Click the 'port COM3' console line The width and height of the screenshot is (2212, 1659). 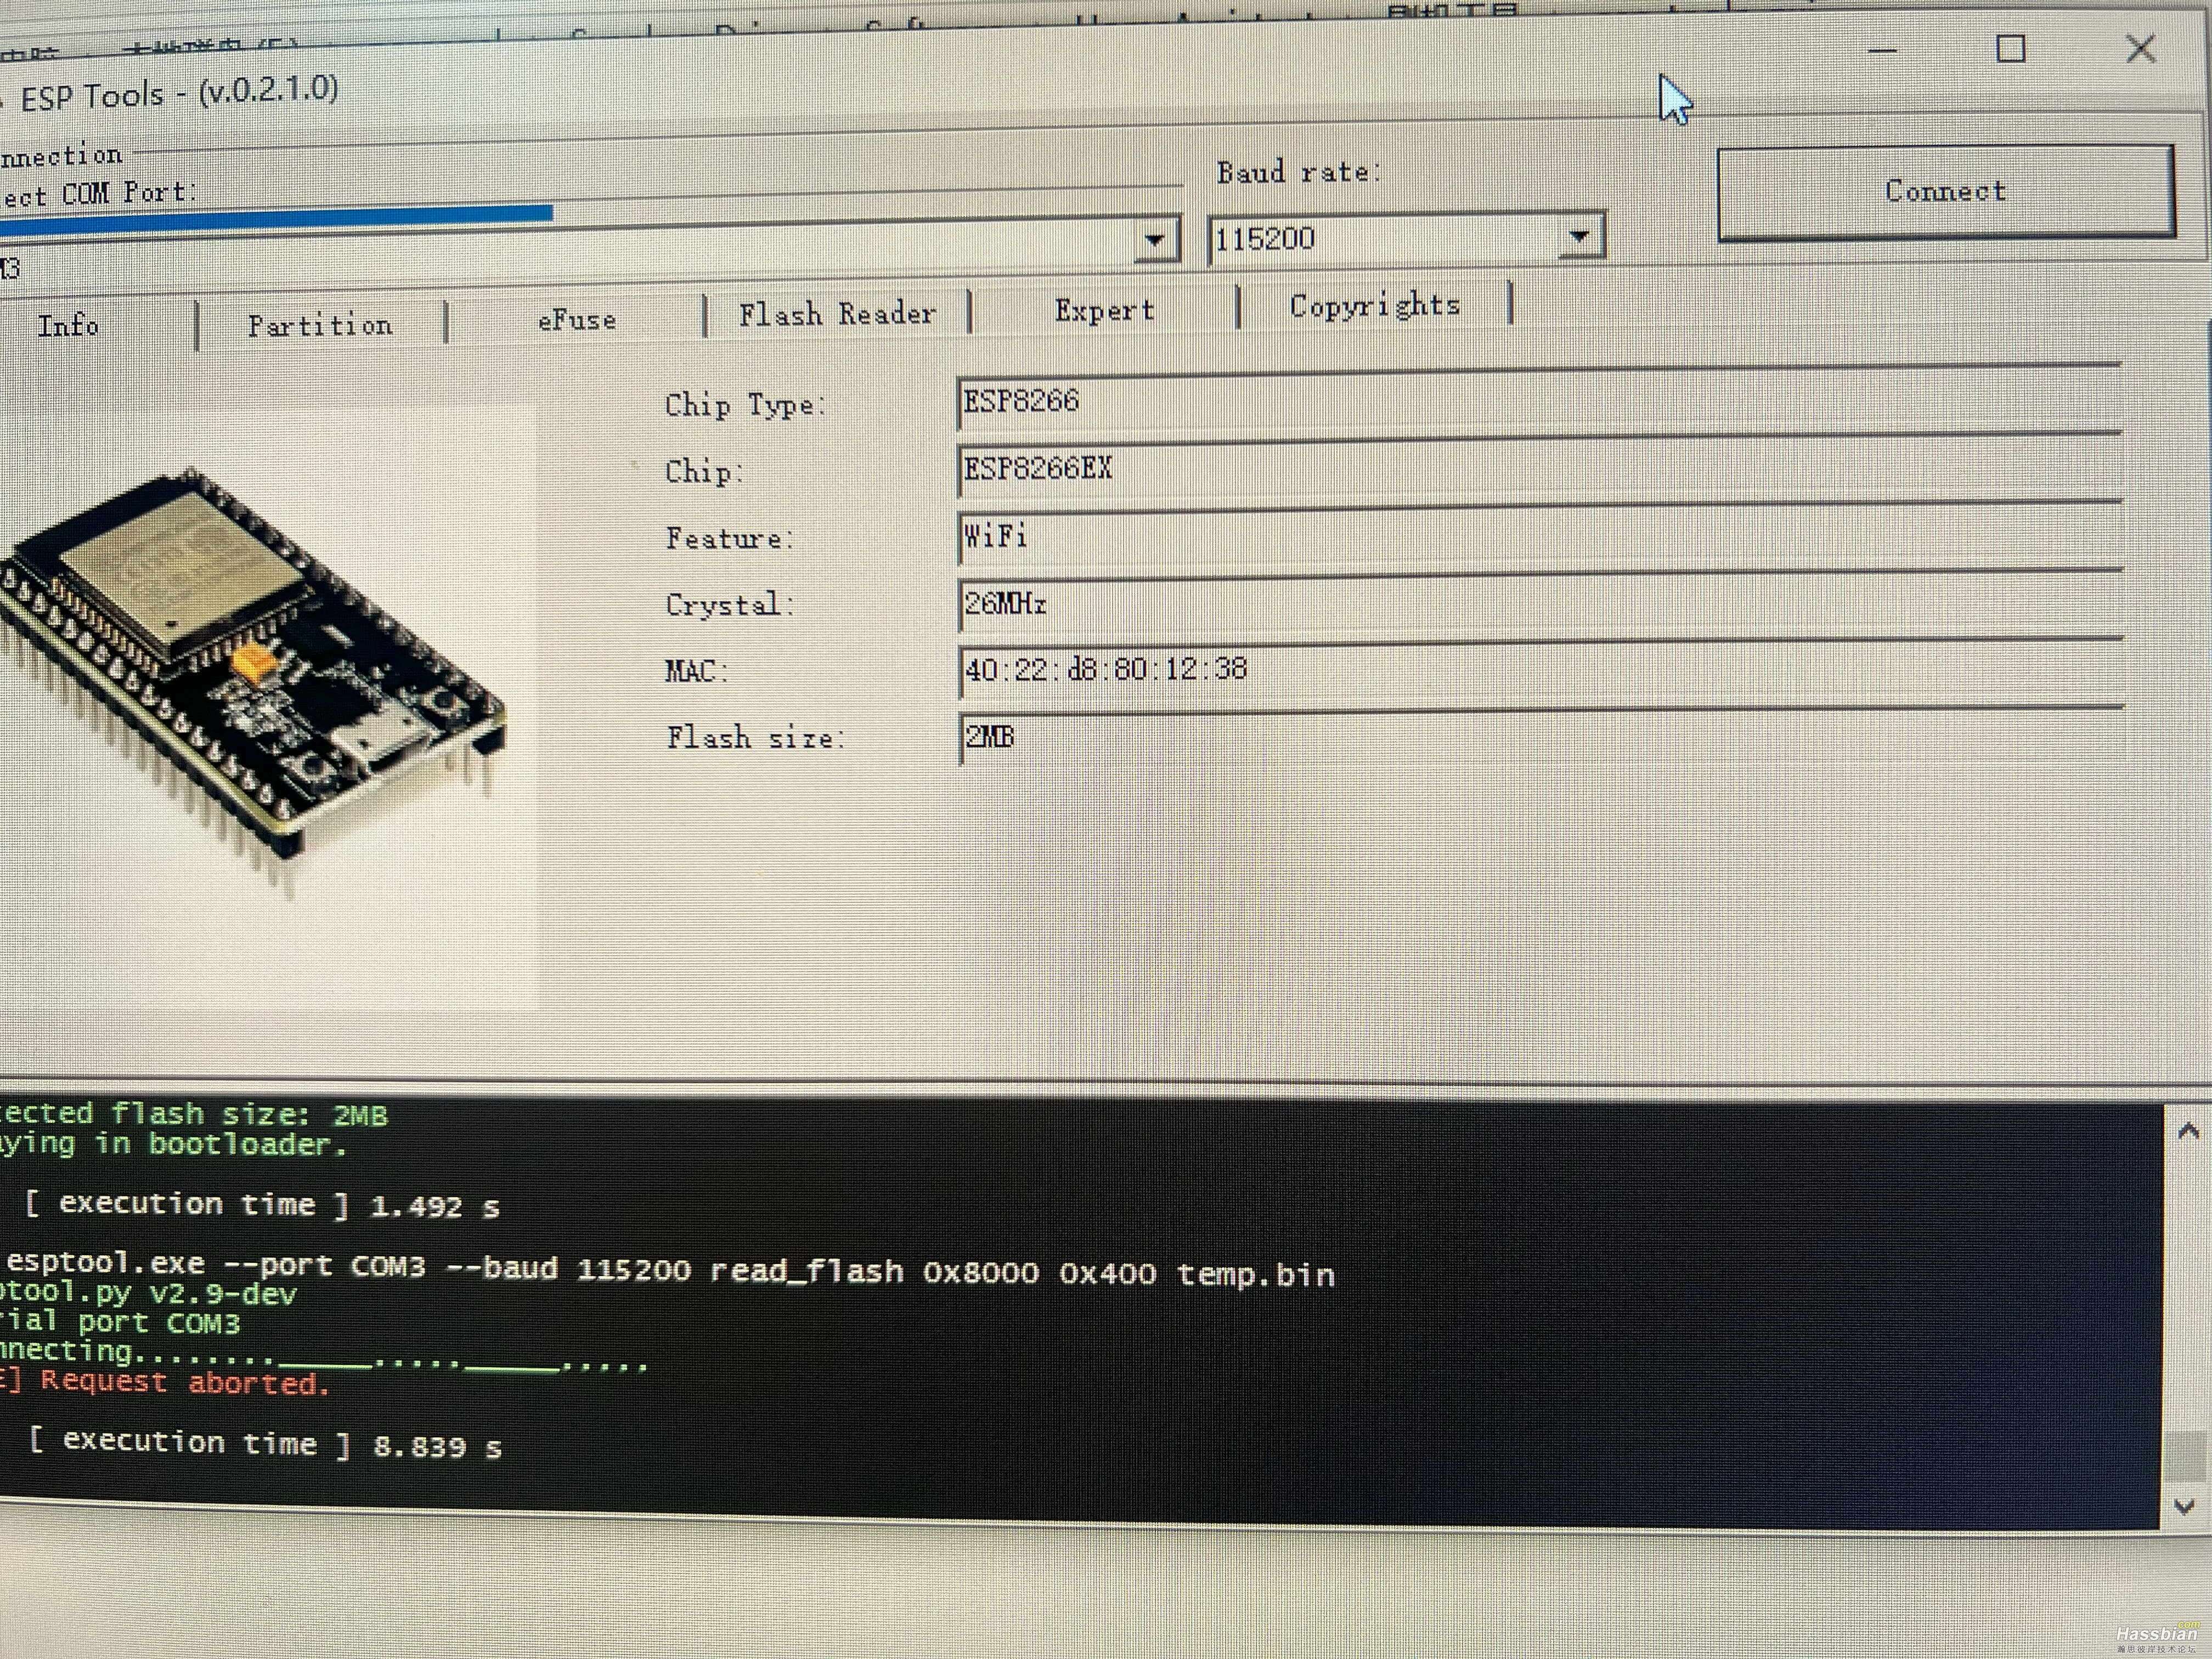(x=120, y=1322)
